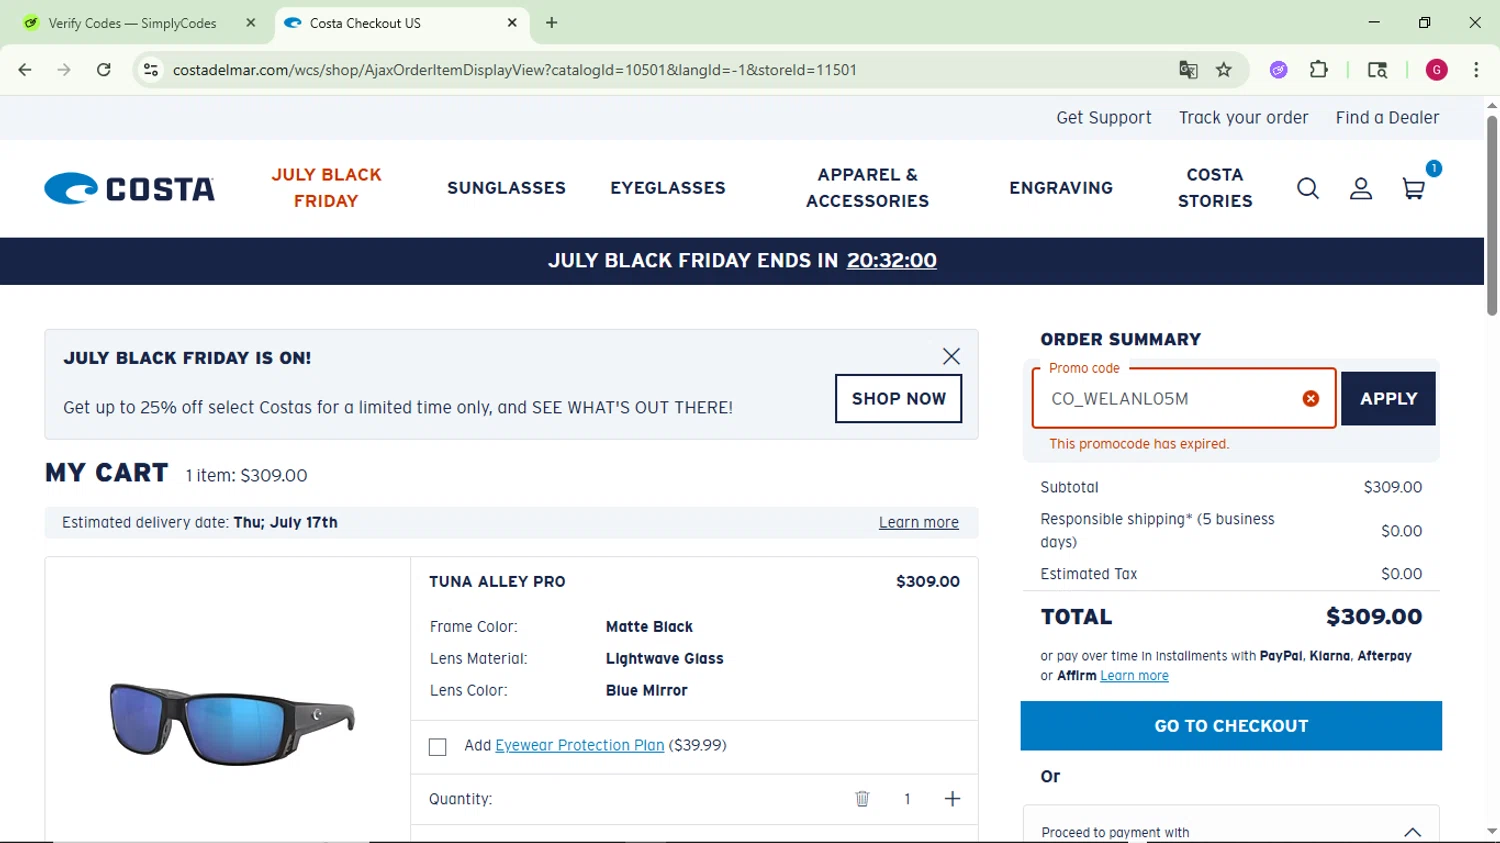Viewport: 1500px width, 843px height.
Task: Open Costa Stories menu
Action: 1215,188
